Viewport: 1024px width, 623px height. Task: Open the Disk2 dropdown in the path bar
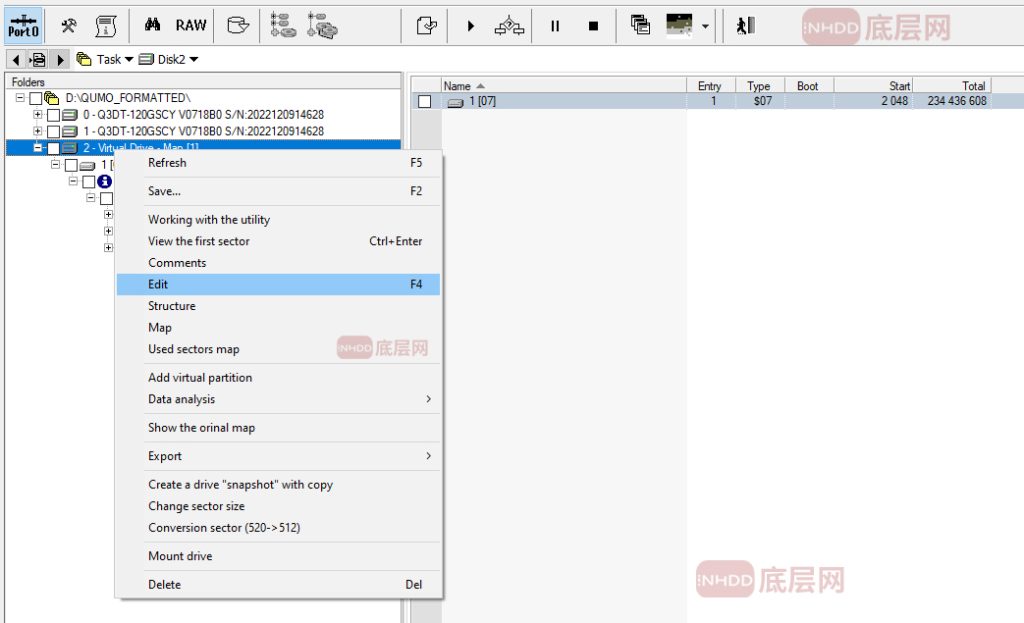(x=168, y=59)
